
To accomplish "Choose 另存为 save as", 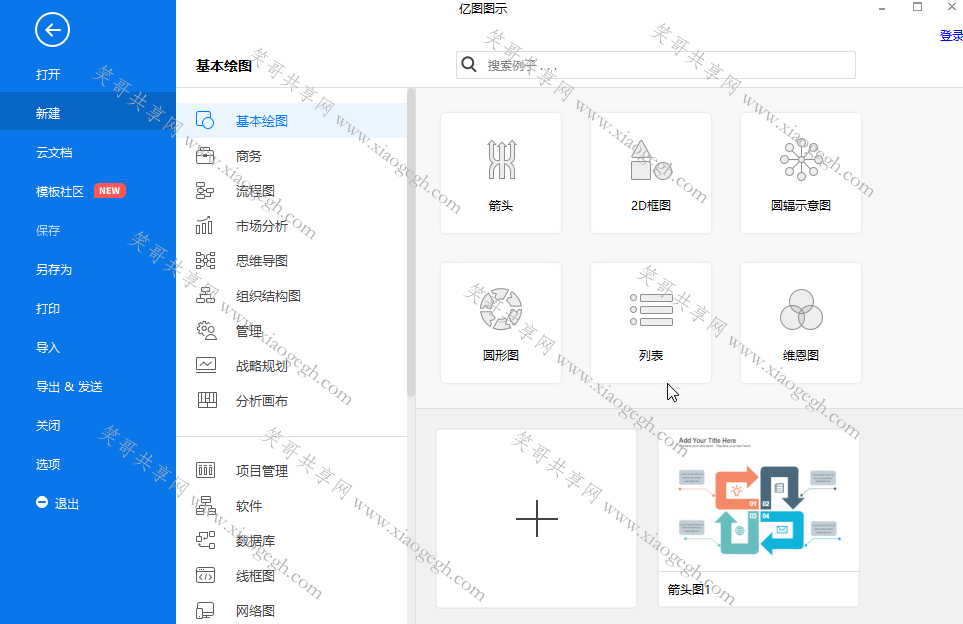I will tap(54, 270).
